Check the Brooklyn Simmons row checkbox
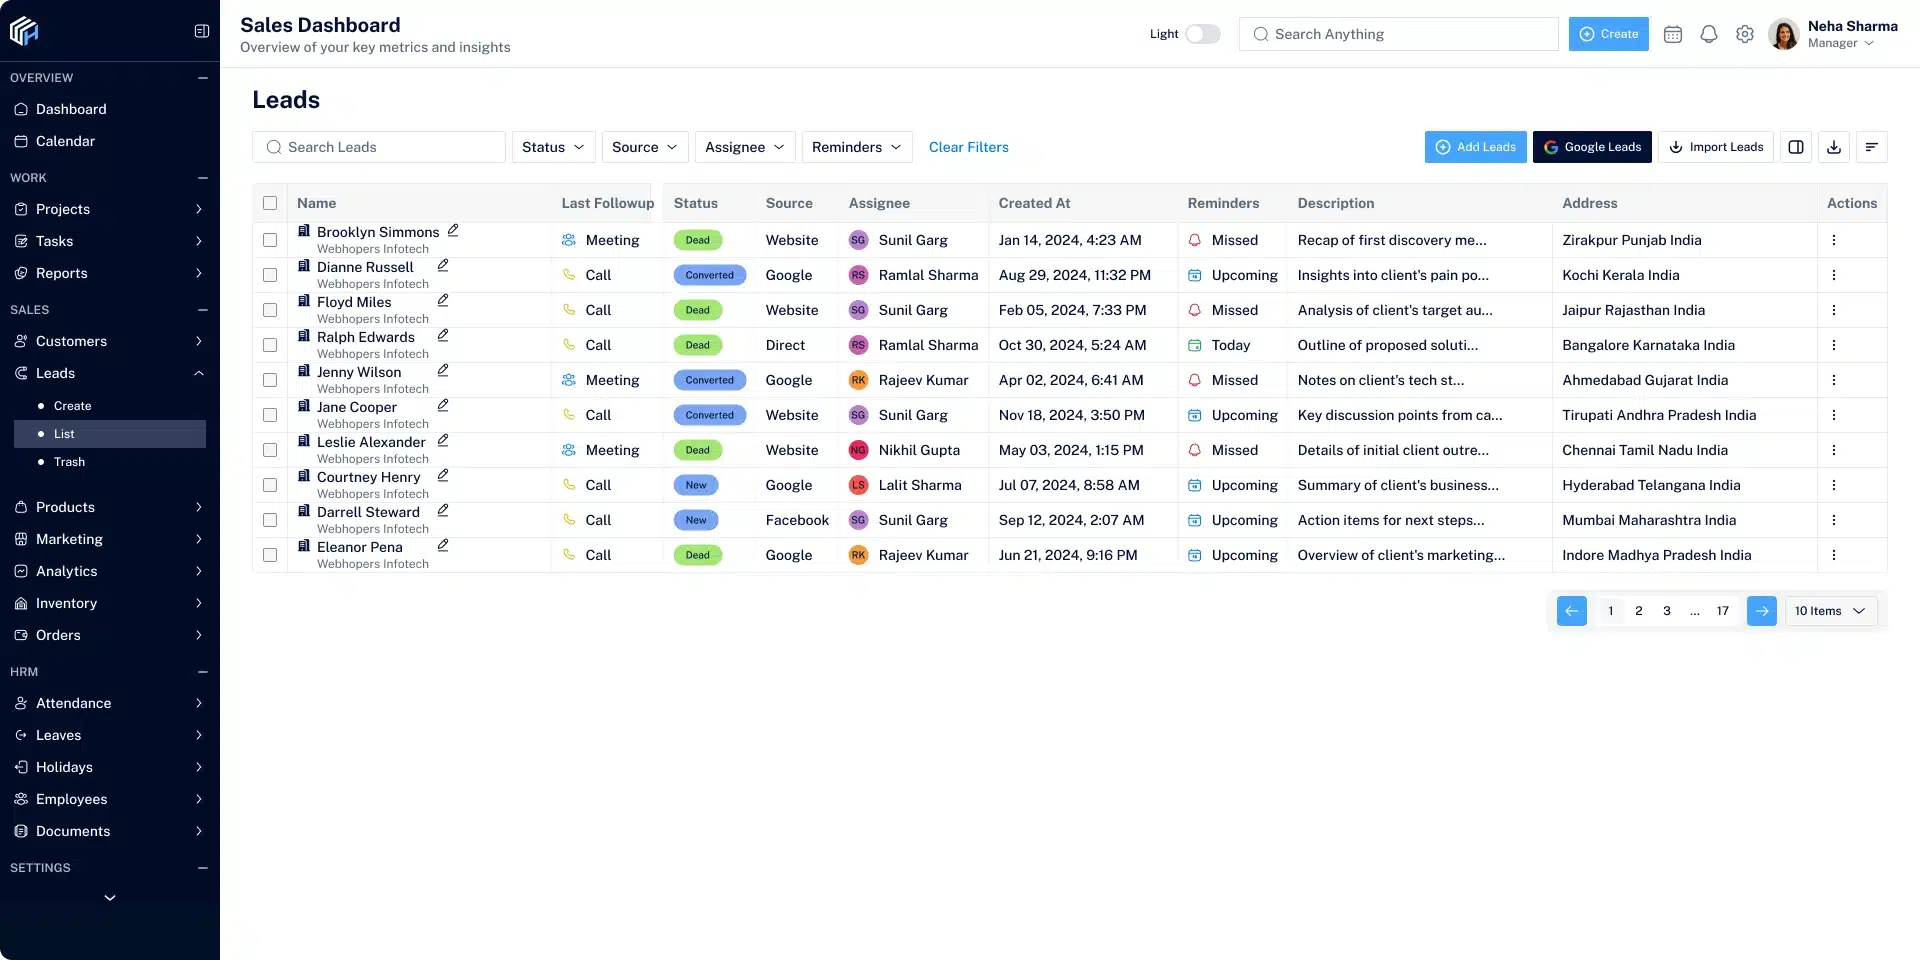This screenshot has width=1920, height=960. pyautogui.click(x=270, y=240)
